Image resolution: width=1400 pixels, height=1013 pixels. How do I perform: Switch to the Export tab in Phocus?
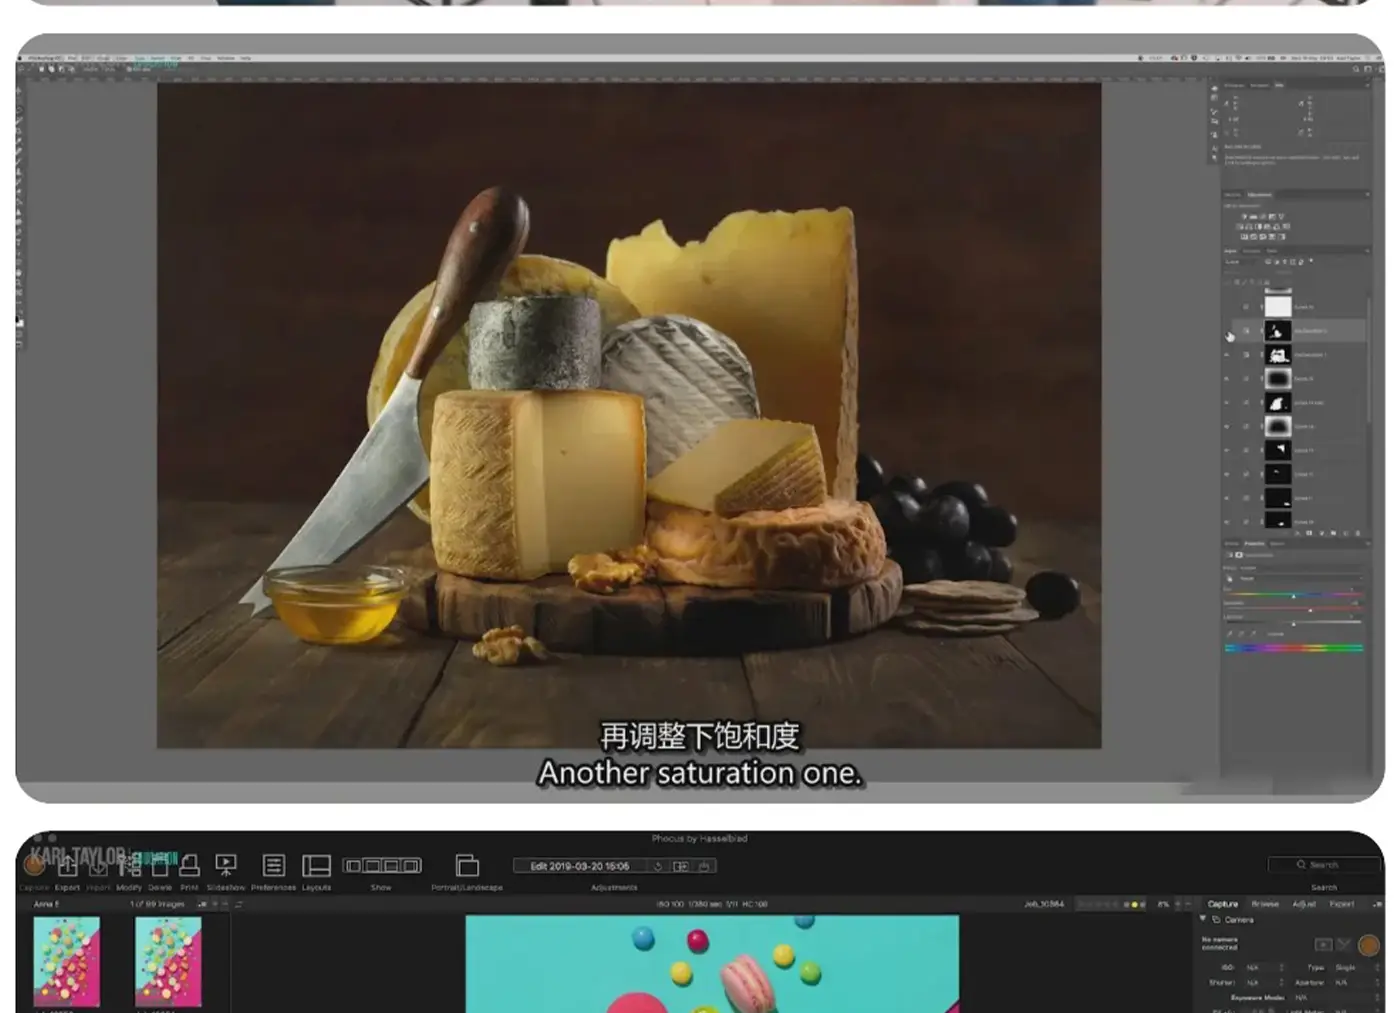coord(1342,904)
